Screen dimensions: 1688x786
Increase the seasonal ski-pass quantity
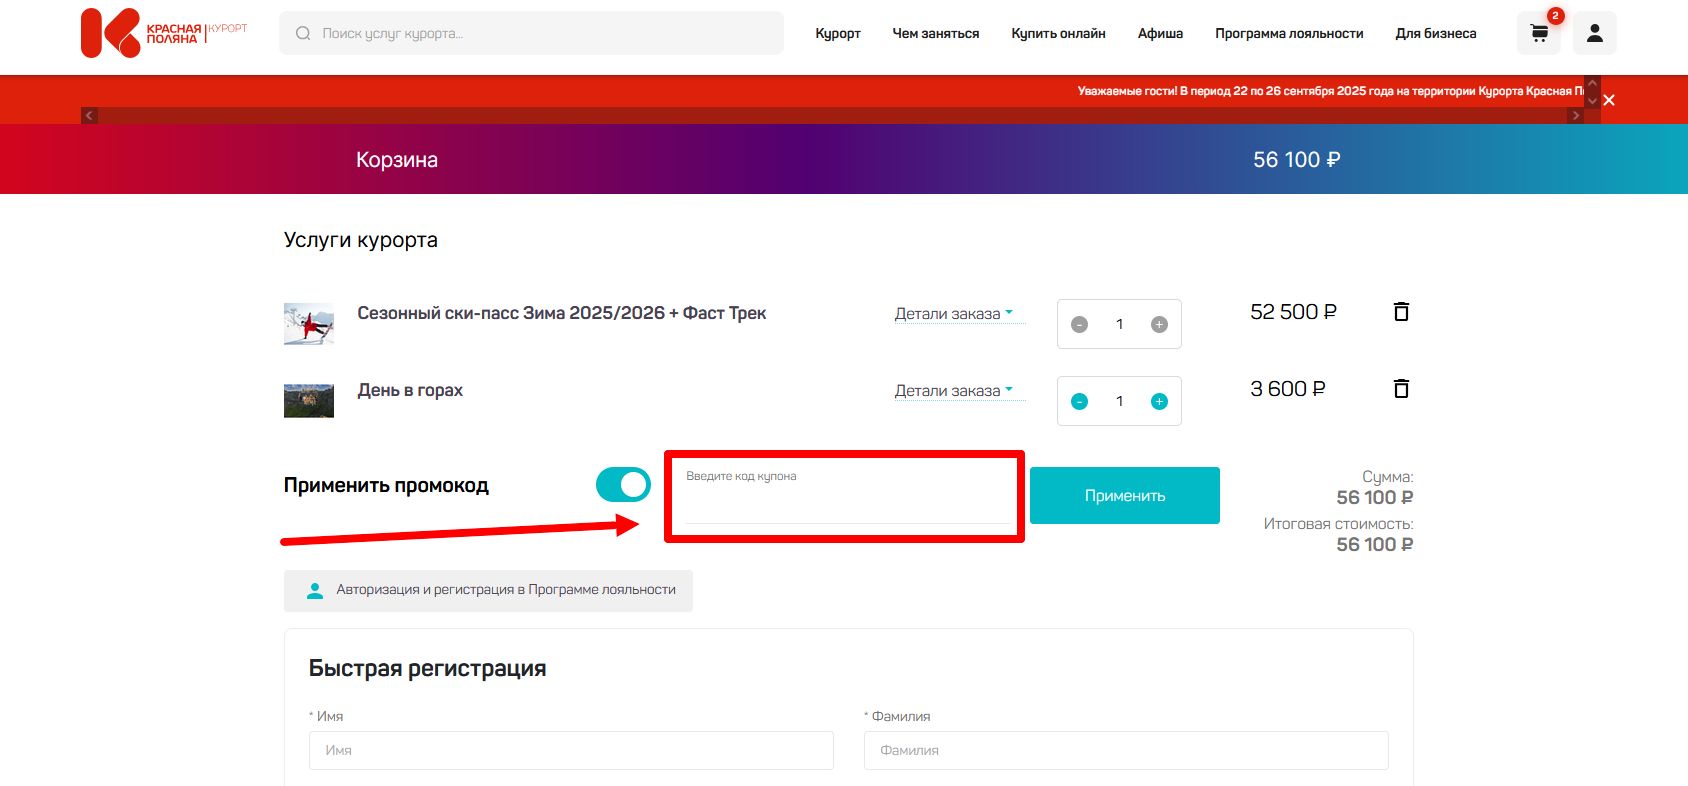click(x=1159, y=324)
